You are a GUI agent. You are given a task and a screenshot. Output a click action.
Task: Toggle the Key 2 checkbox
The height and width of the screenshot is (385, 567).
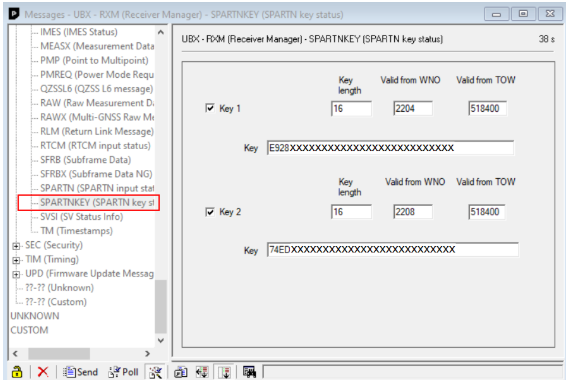(210, 211)
